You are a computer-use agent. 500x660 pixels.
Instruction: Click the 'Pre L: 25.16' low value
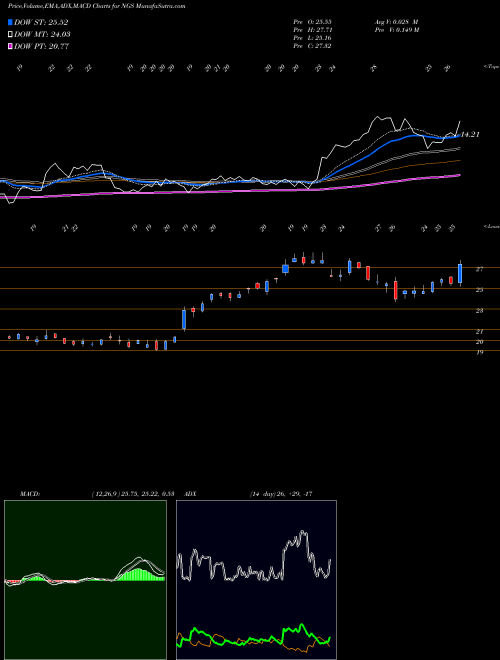312,38
